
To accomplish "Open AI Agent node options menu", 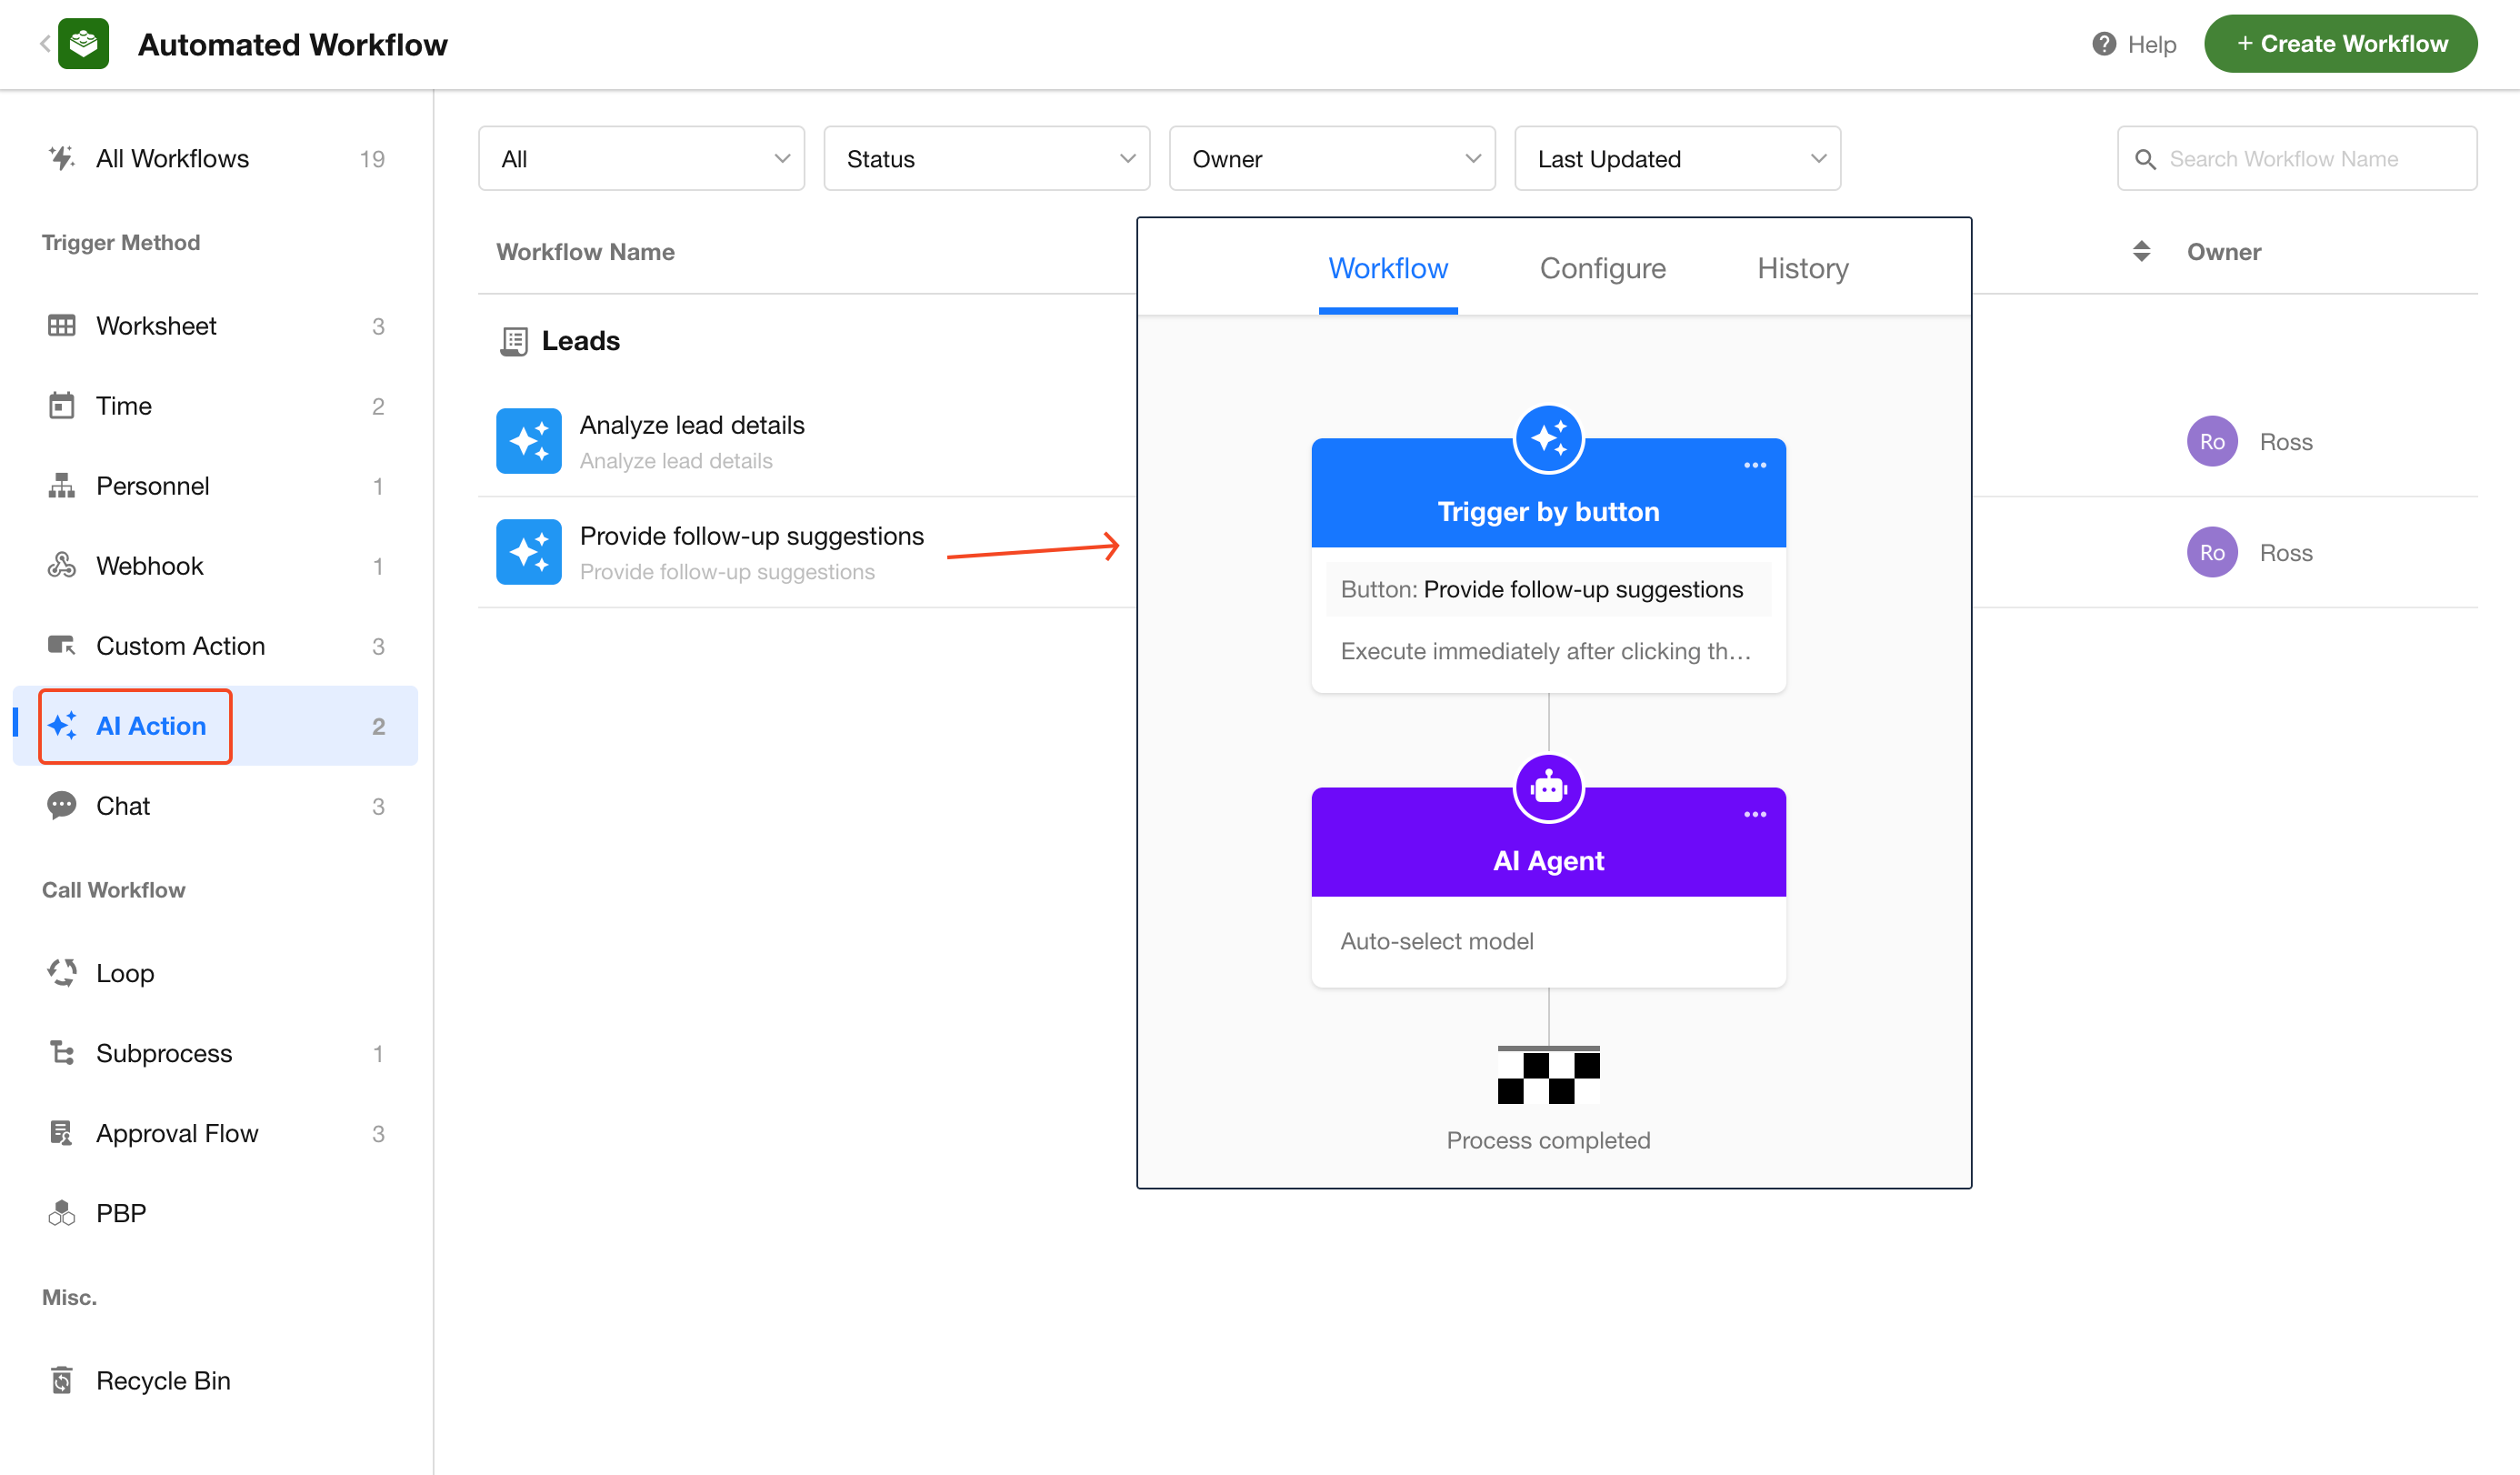I will (x=1754, y=814).
